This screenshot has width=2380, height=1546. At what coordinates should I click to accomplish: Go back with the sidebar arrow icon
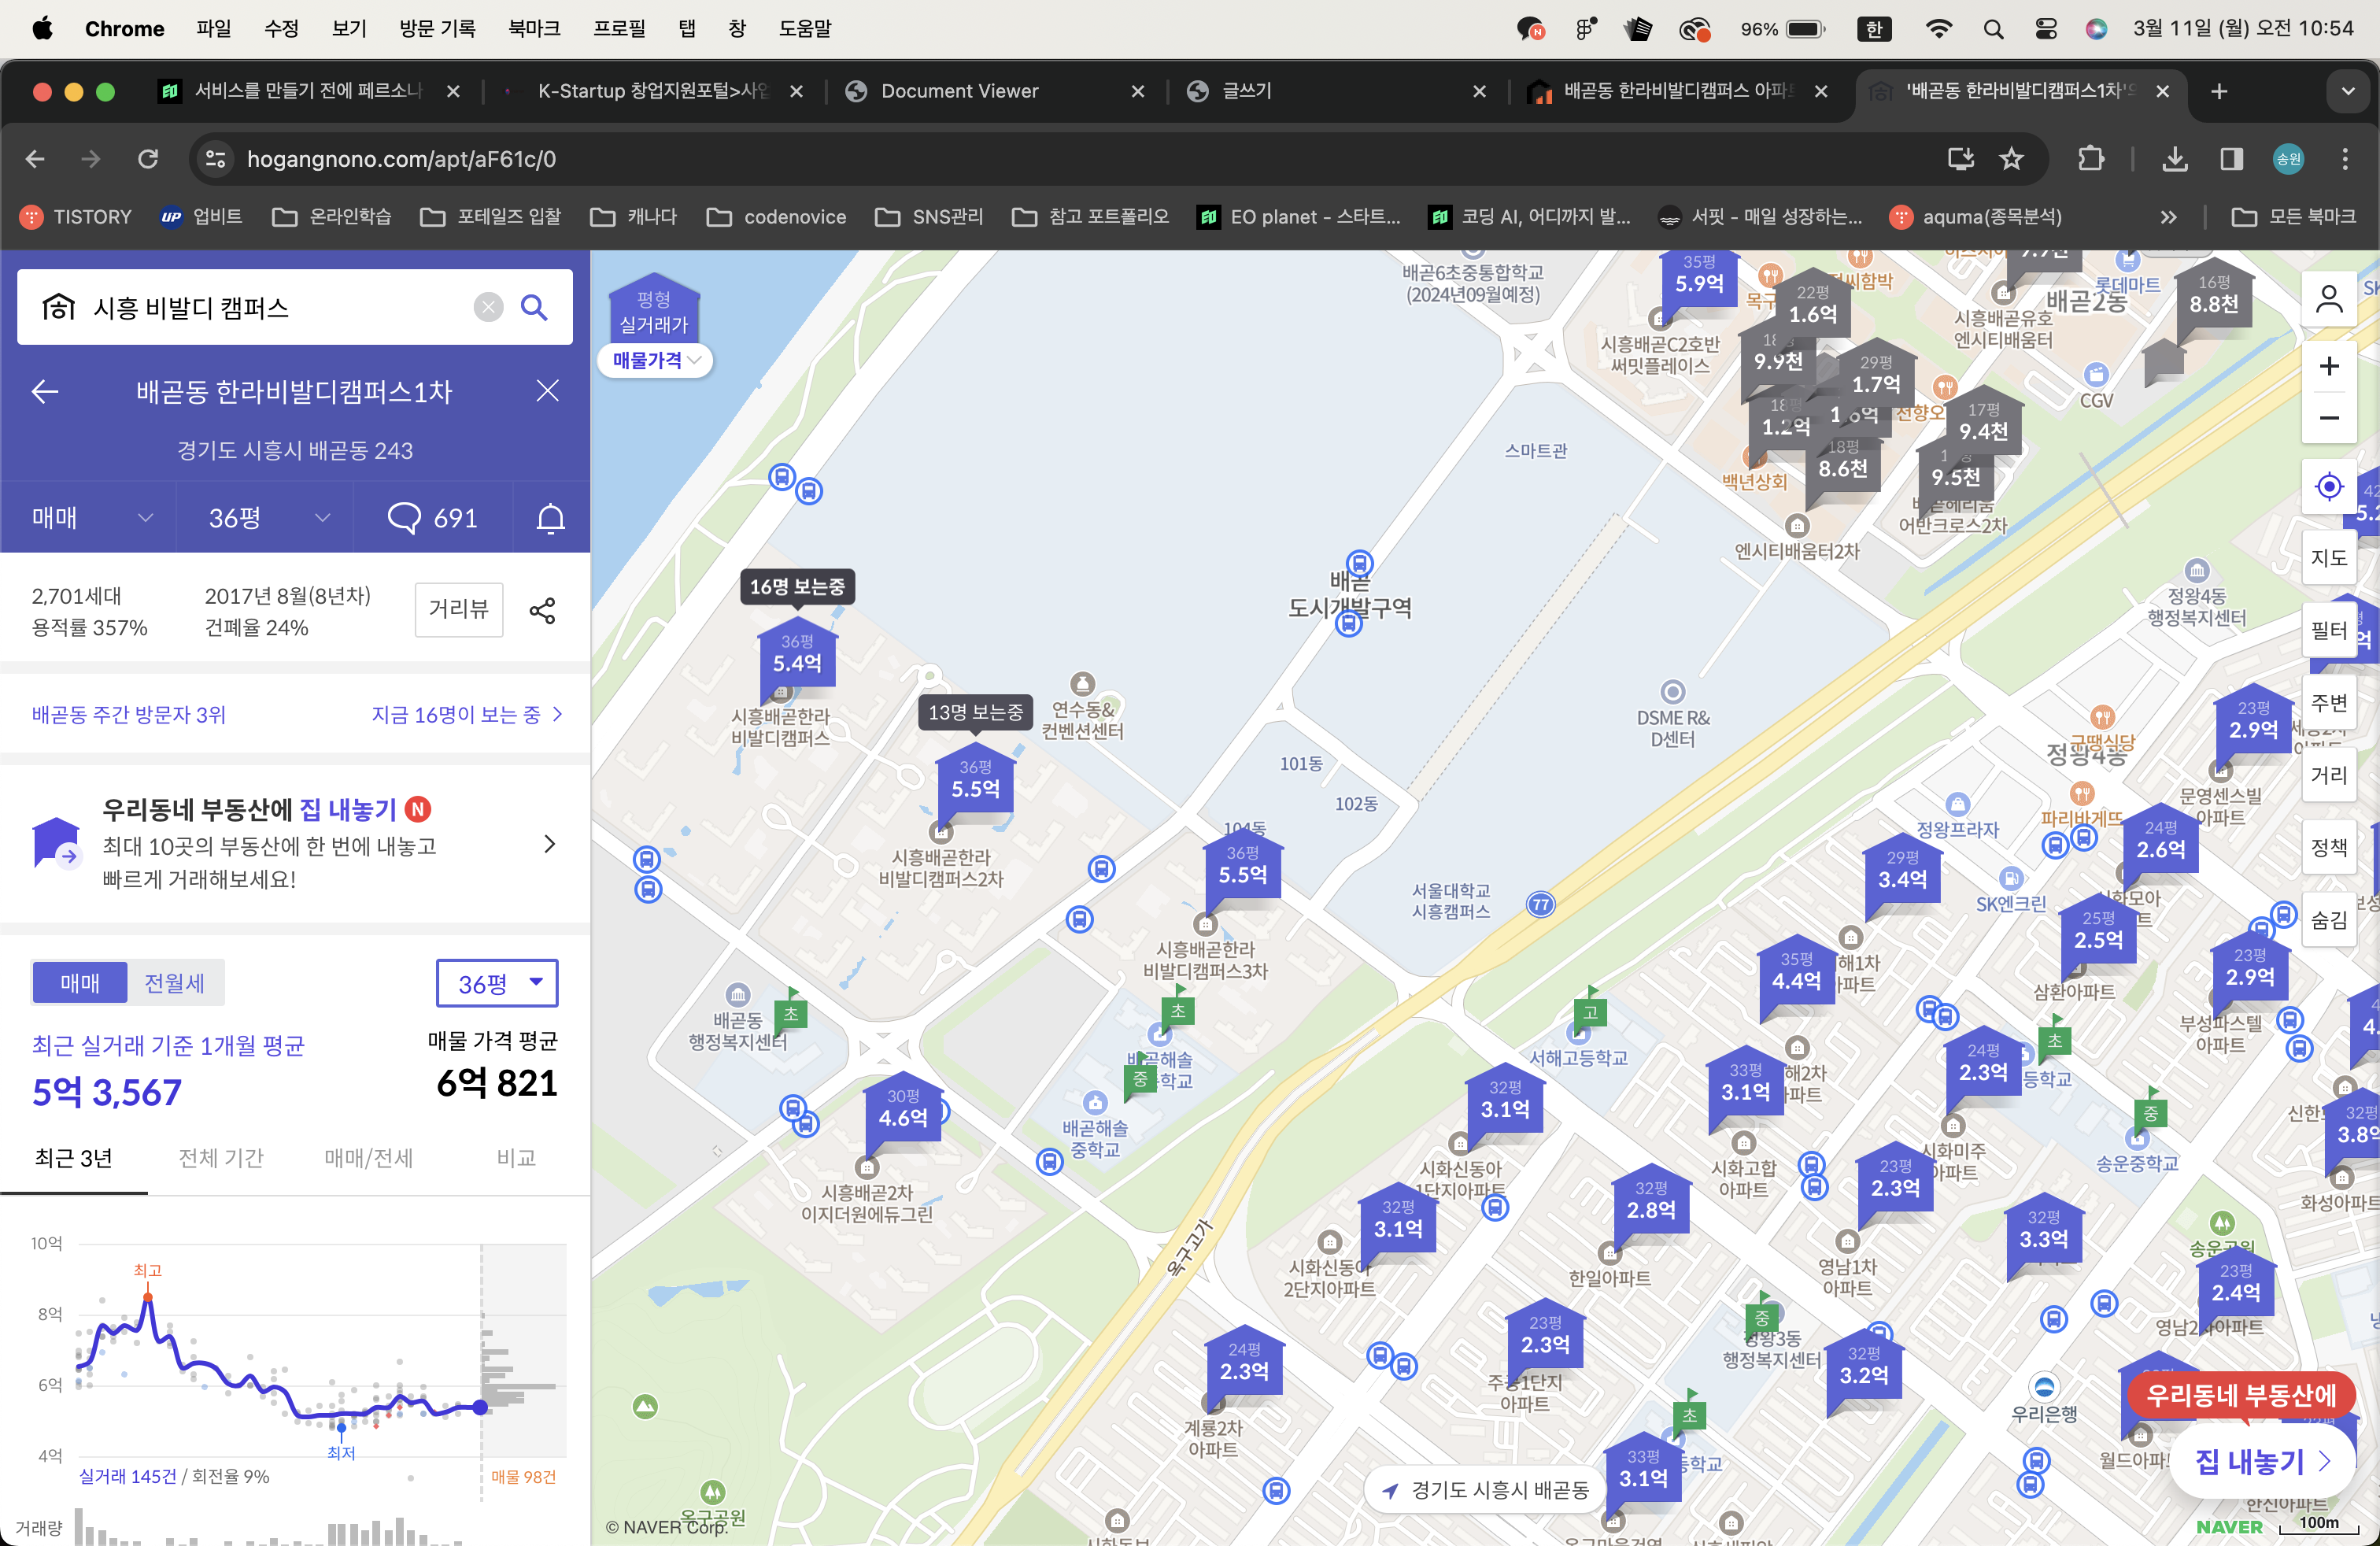click(45, 391)
